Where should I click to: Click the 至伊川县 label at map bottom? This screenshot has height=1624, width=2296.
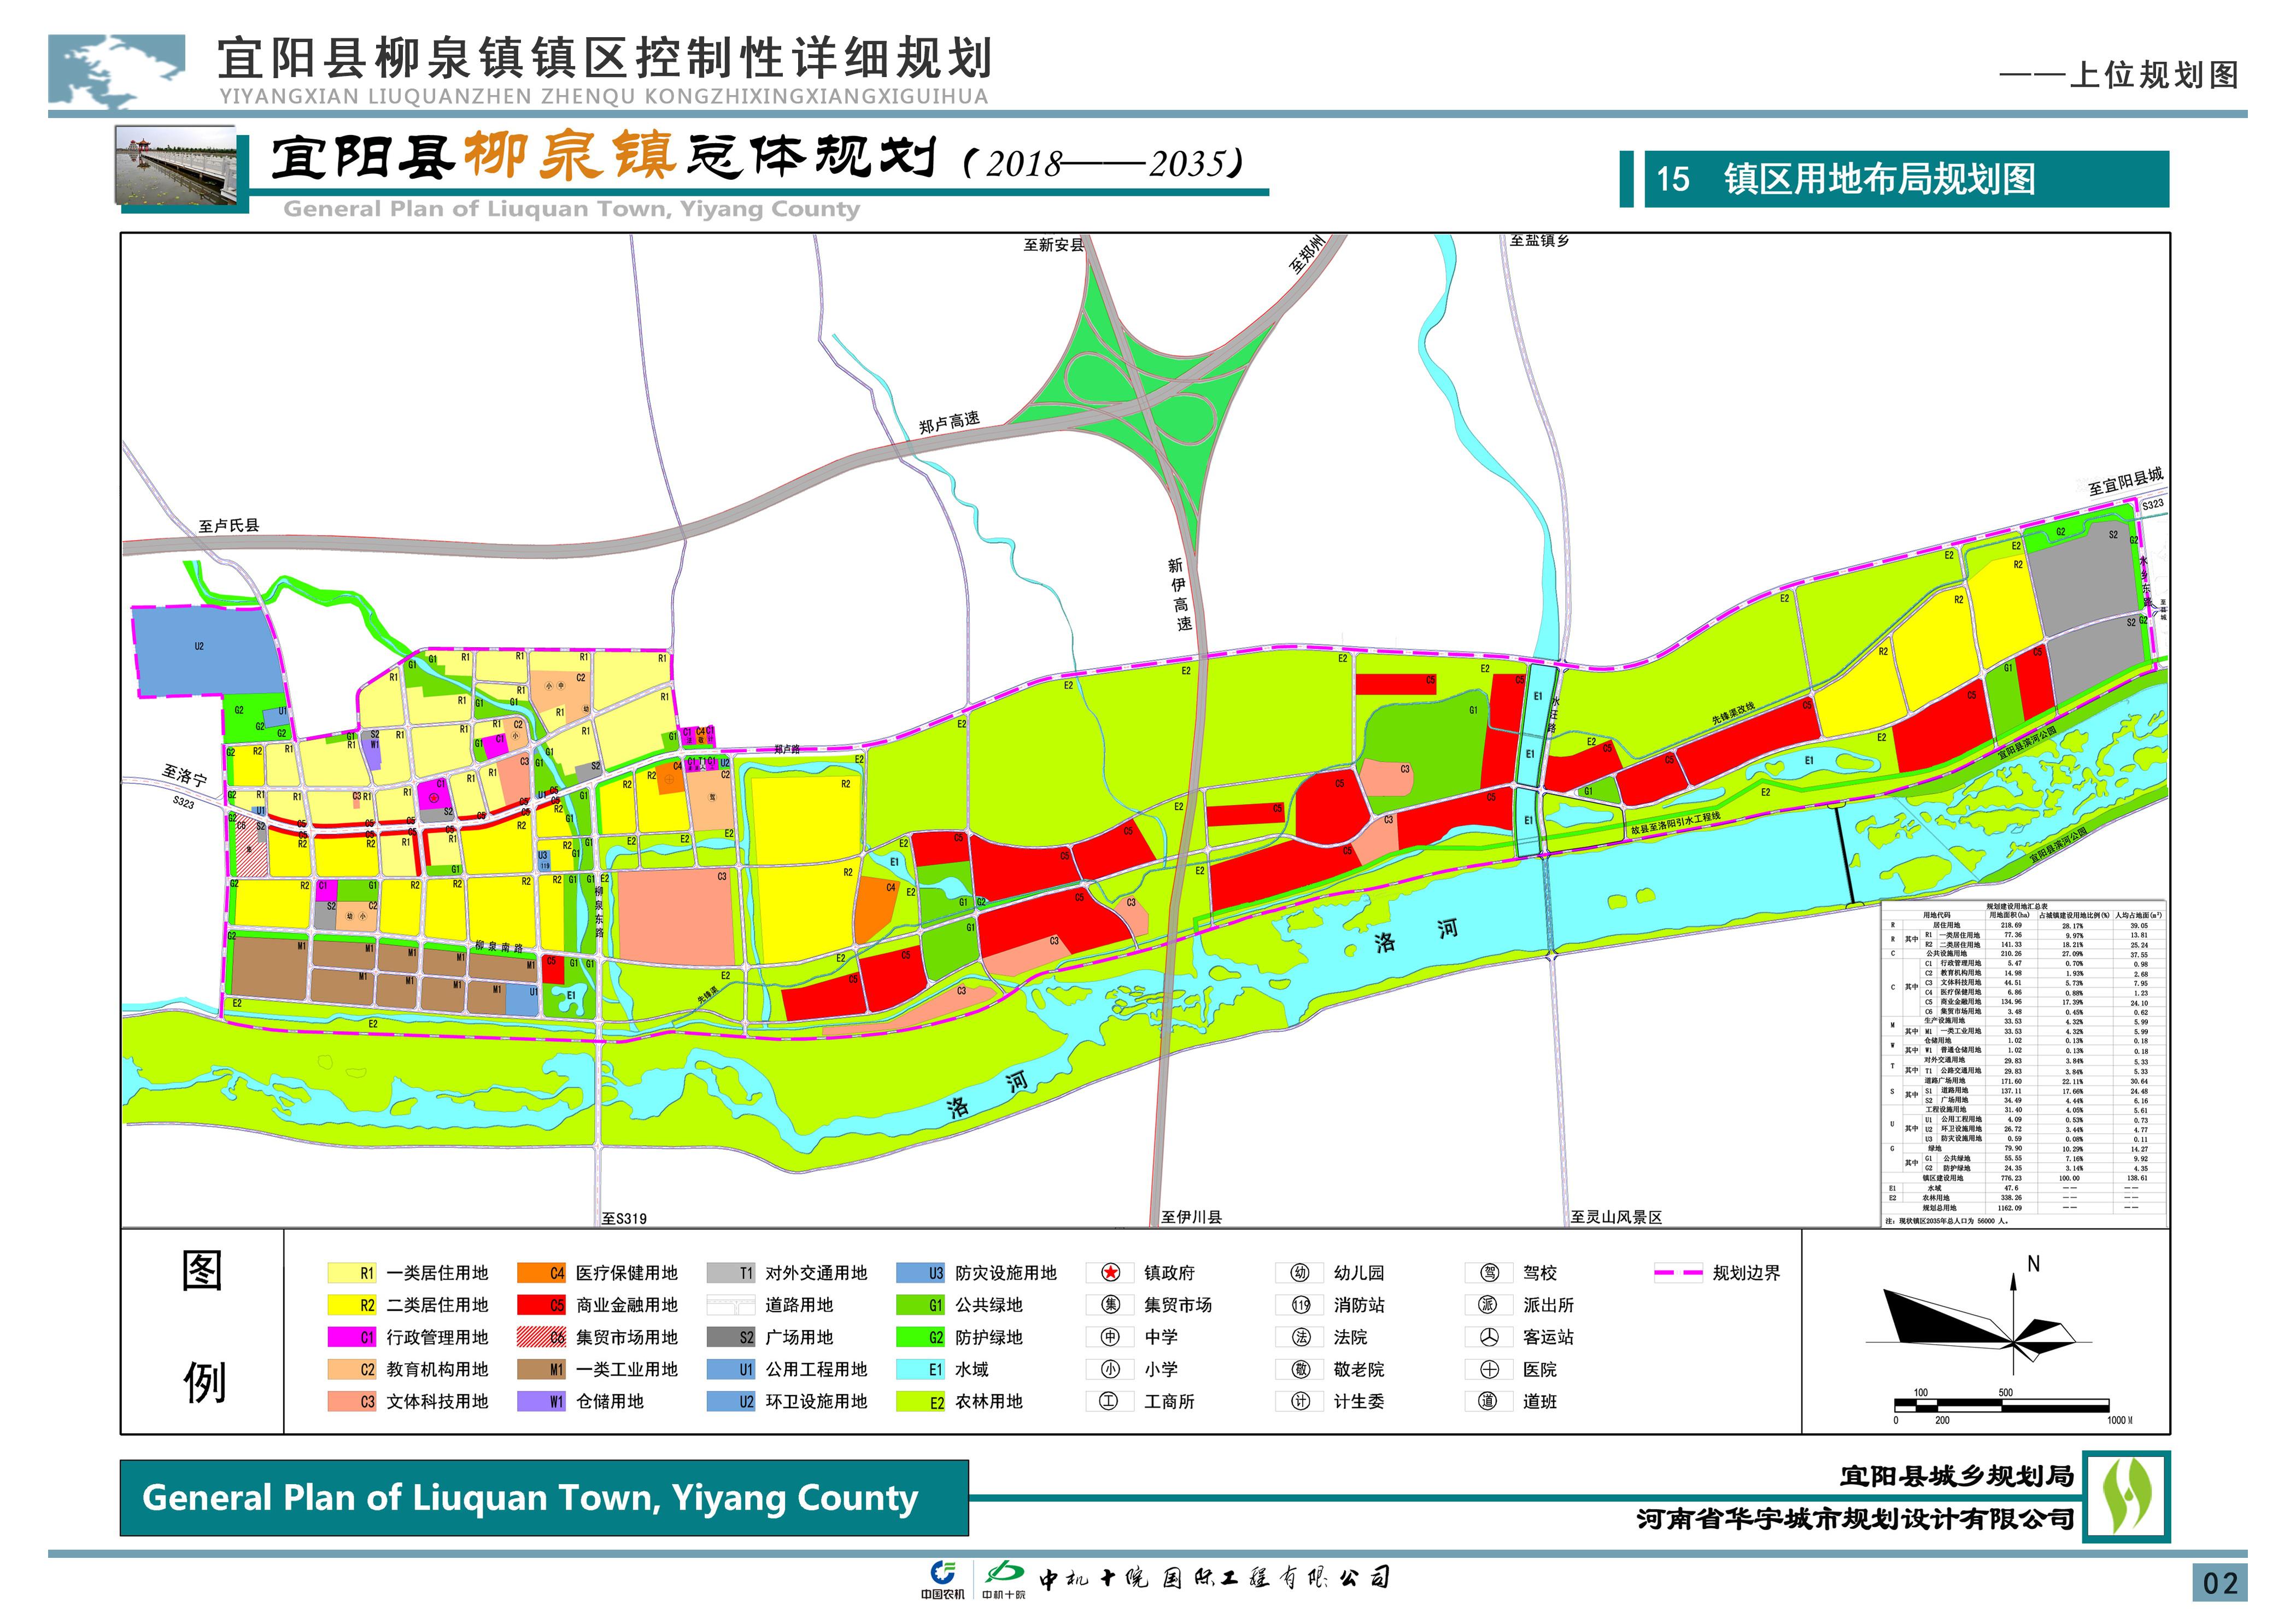pyautogui.click(x=1191, y=1217)
